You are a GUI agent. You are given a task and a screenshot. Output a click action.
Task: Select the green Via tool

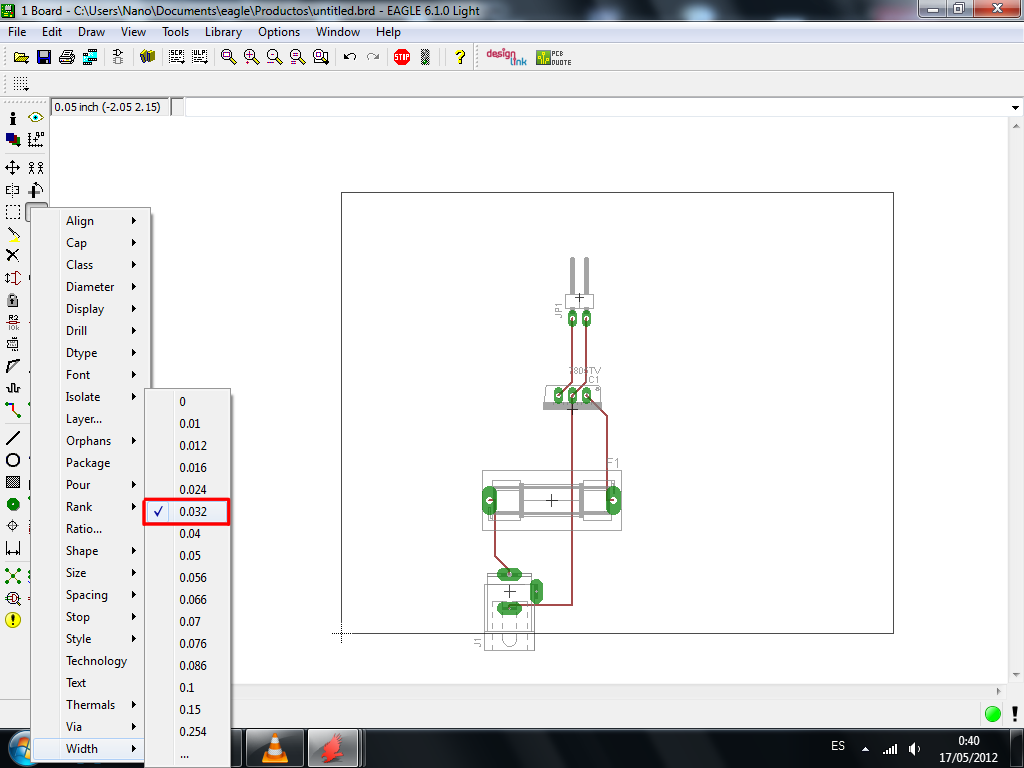pos(12,504)
